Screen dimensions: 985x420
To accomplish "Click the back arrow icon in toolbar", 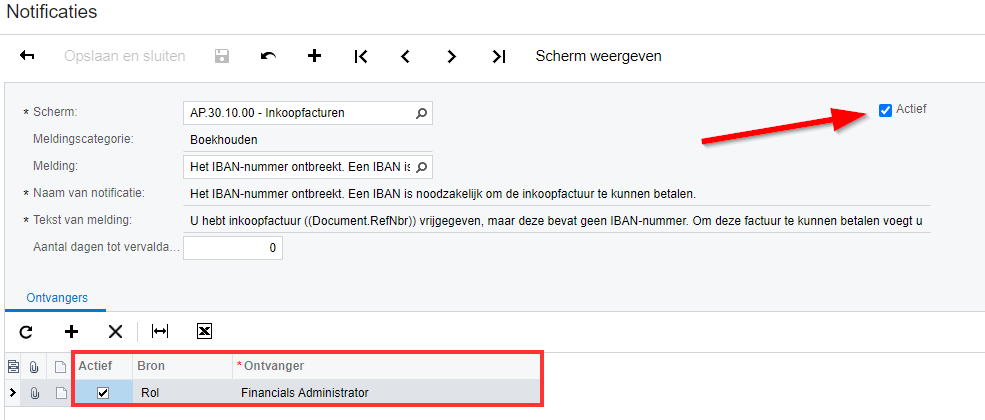I will click(28, 56).
